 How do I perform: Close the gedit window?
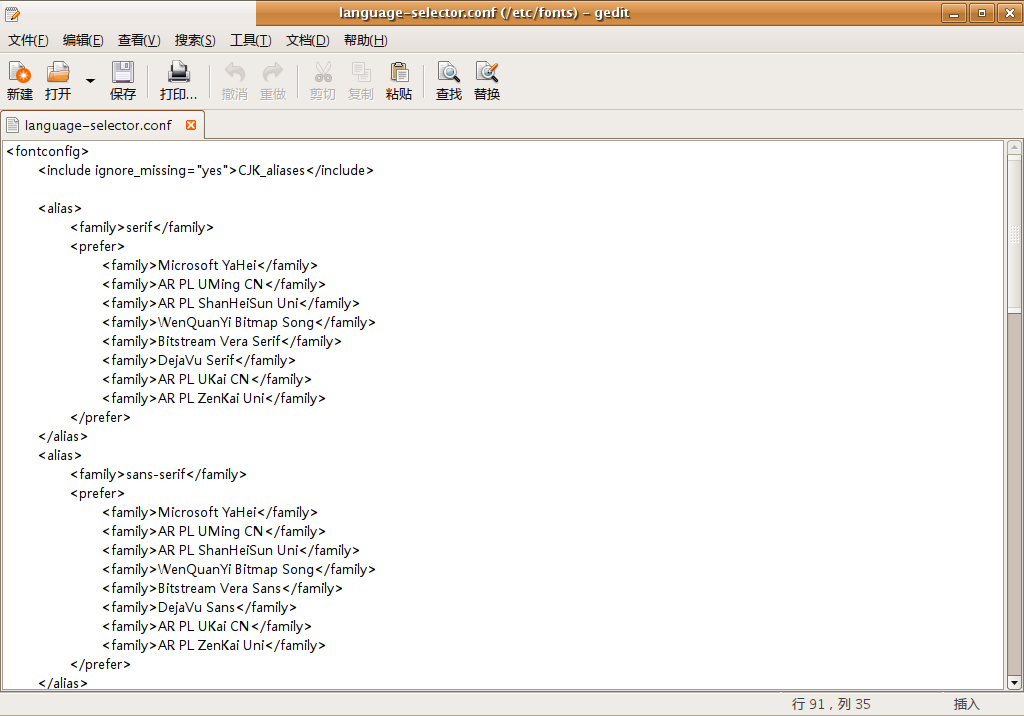[1010, 13]
